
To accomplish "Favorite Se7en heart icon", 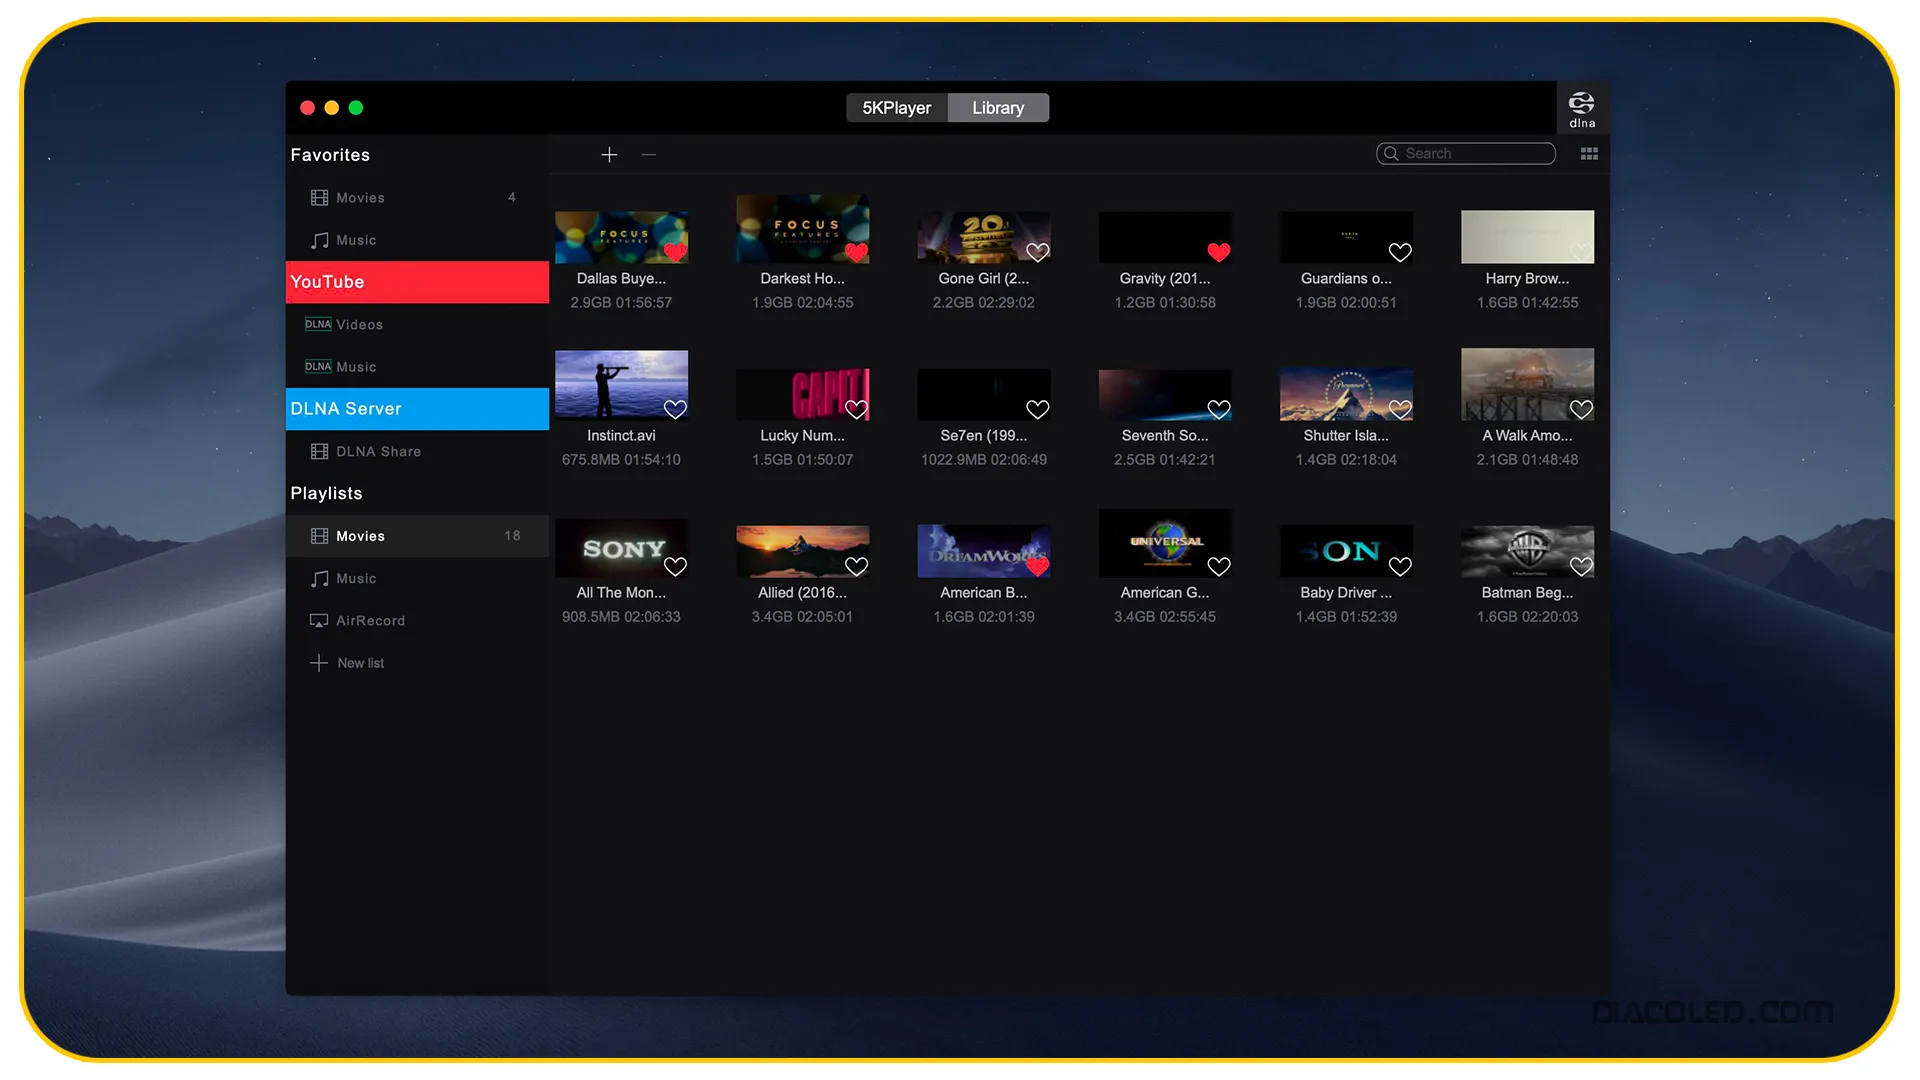I will pyautogui.click(x=1038, y=409).
